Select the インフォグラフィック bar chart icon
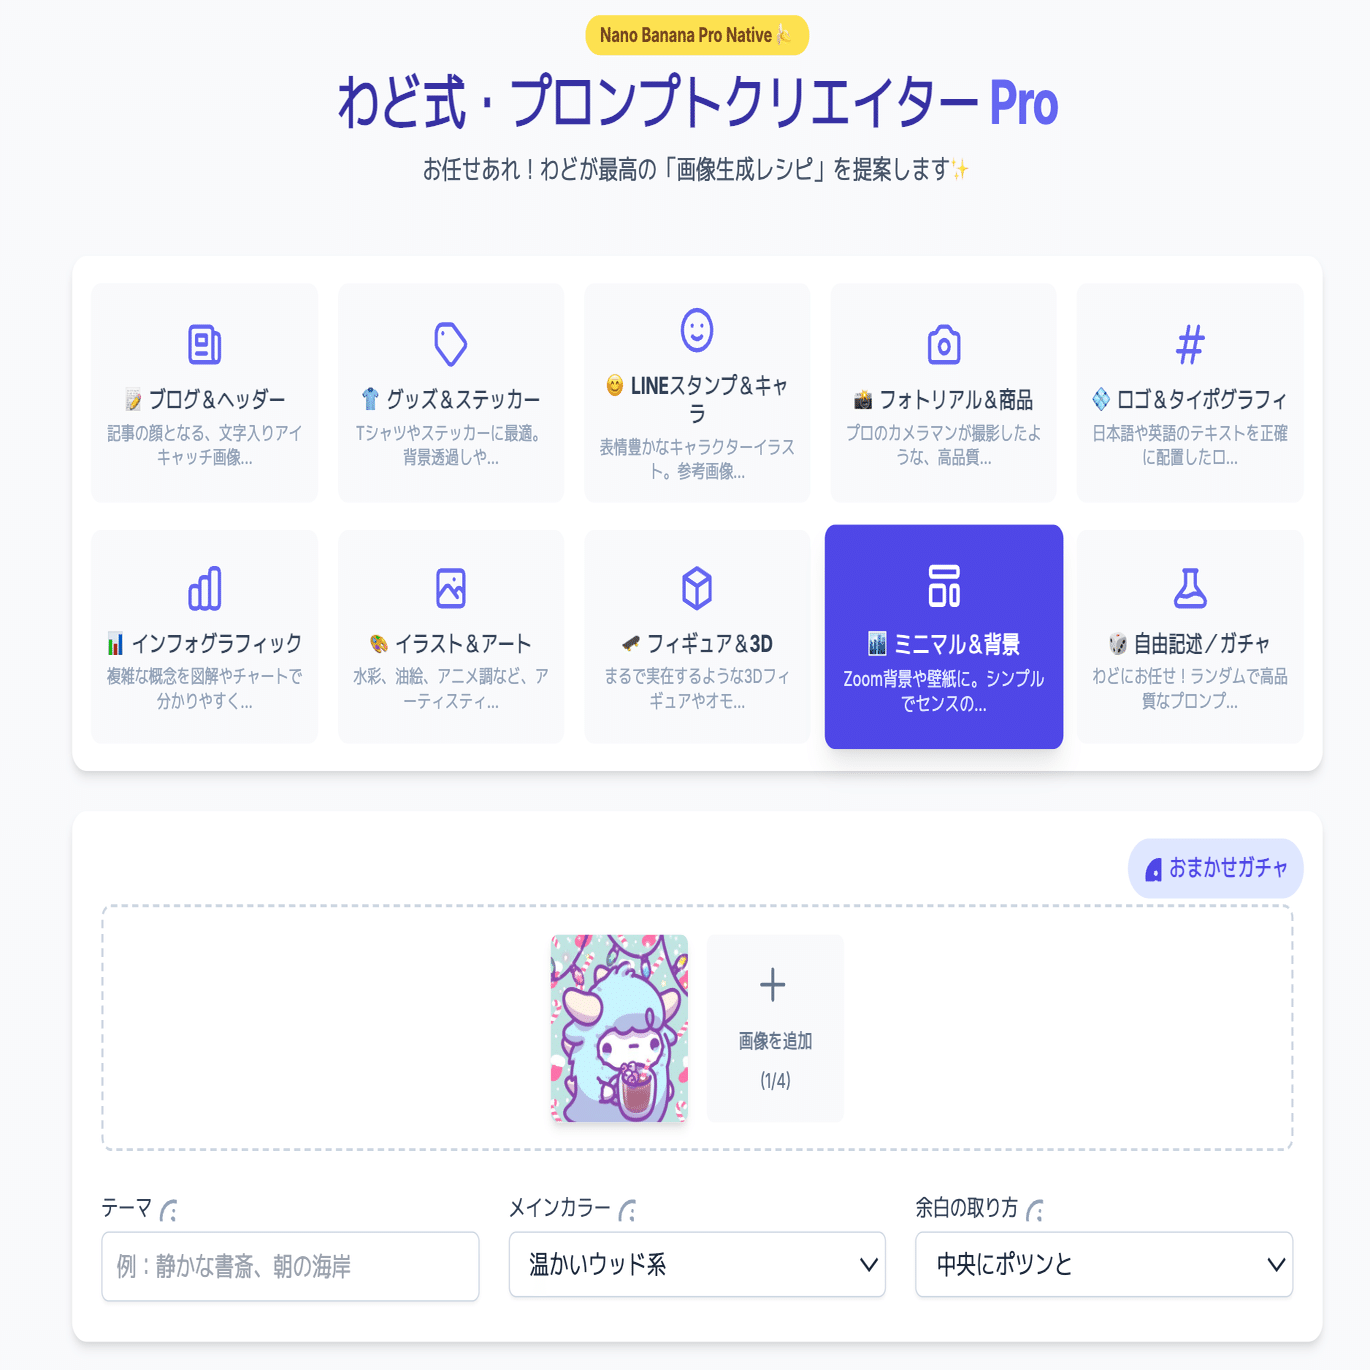Viewport: 1370px width, 1370px height. [x=204, y=588]
